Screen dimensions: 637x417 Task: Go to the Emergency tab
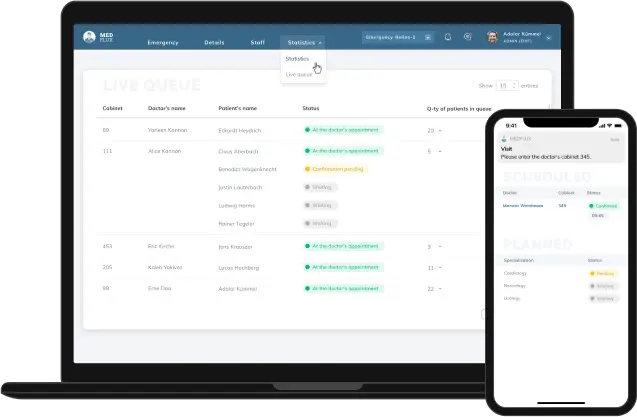[163, 43]
